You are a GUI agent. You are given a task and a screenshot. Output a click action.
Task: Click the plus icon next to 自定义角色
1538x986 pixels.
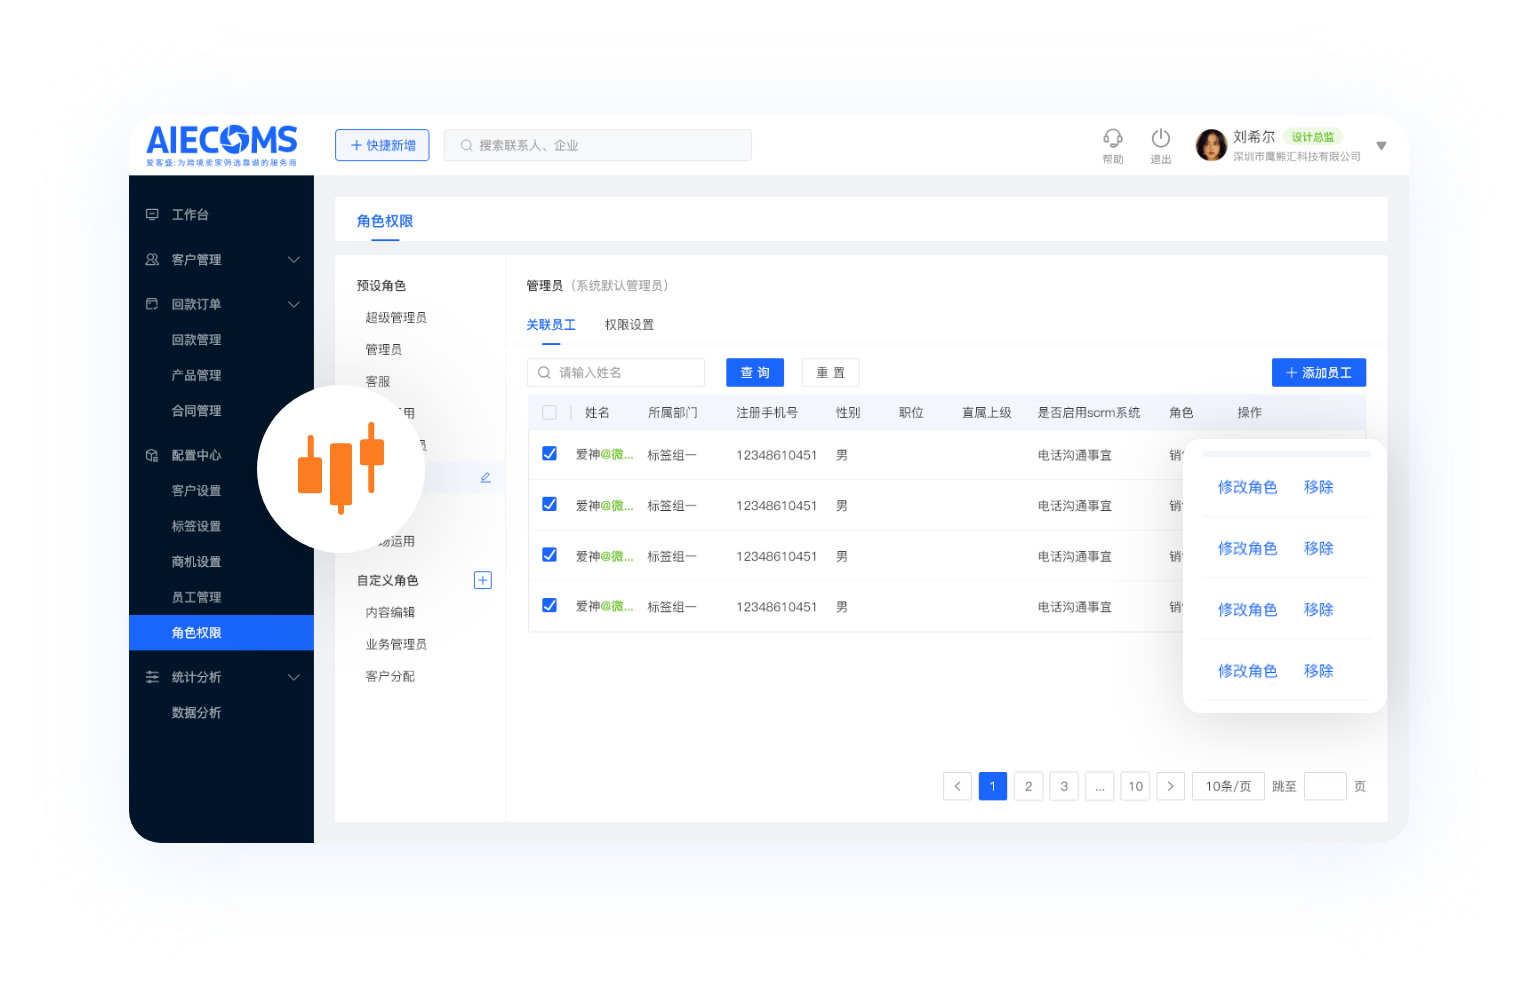pos(482,580)
